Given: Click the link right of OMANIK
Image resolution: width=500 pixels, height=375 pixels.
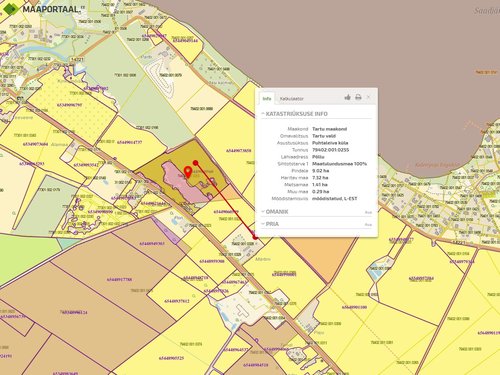Looking at the screenshot, I should (368, 212).
